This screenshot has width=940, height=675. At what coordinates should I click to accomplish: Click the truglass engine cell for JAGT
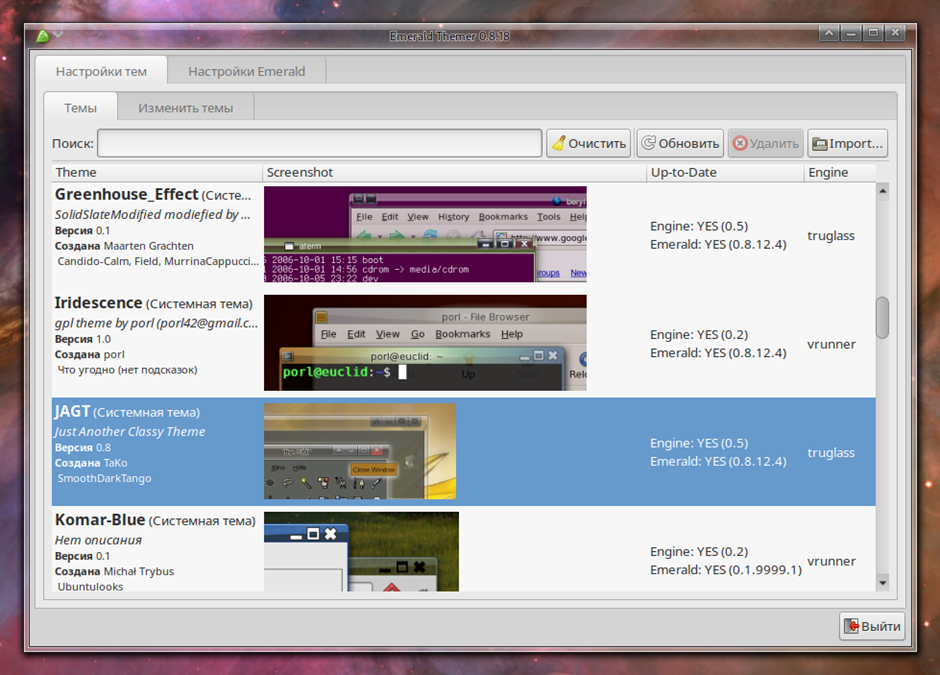coord(831,453)
